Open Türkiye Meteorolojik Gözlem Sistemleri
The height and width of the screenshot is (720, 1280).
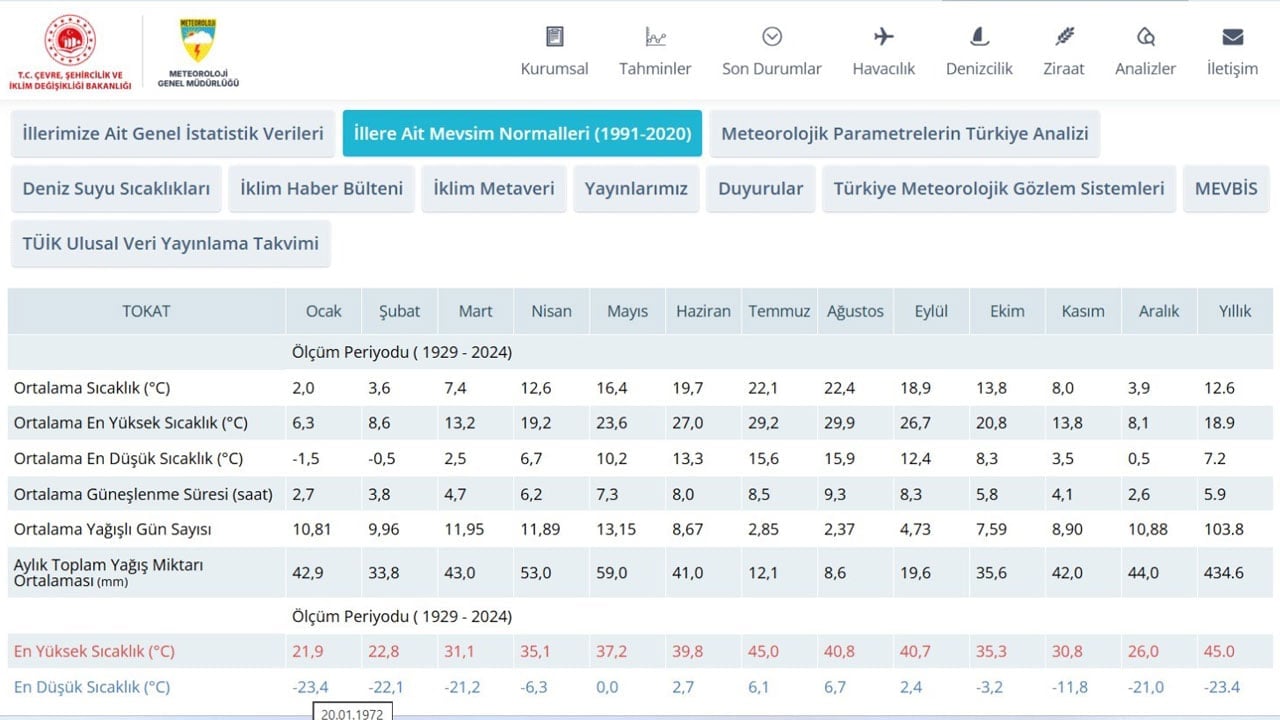998,188
